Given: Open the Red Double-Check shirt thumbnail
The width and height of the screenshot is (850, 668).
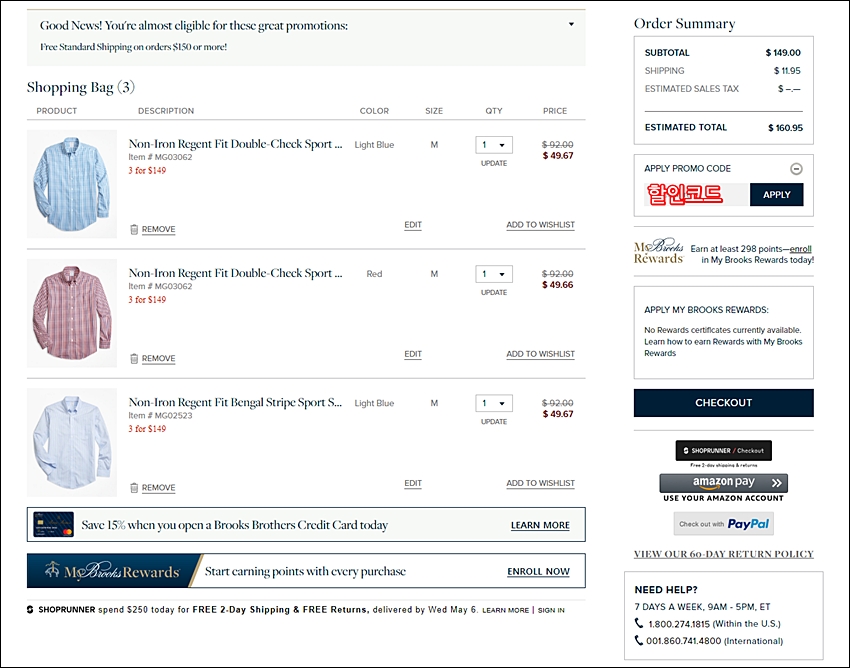Looking at the screenshot, I should pyautogui.click(x=72, y=313).
